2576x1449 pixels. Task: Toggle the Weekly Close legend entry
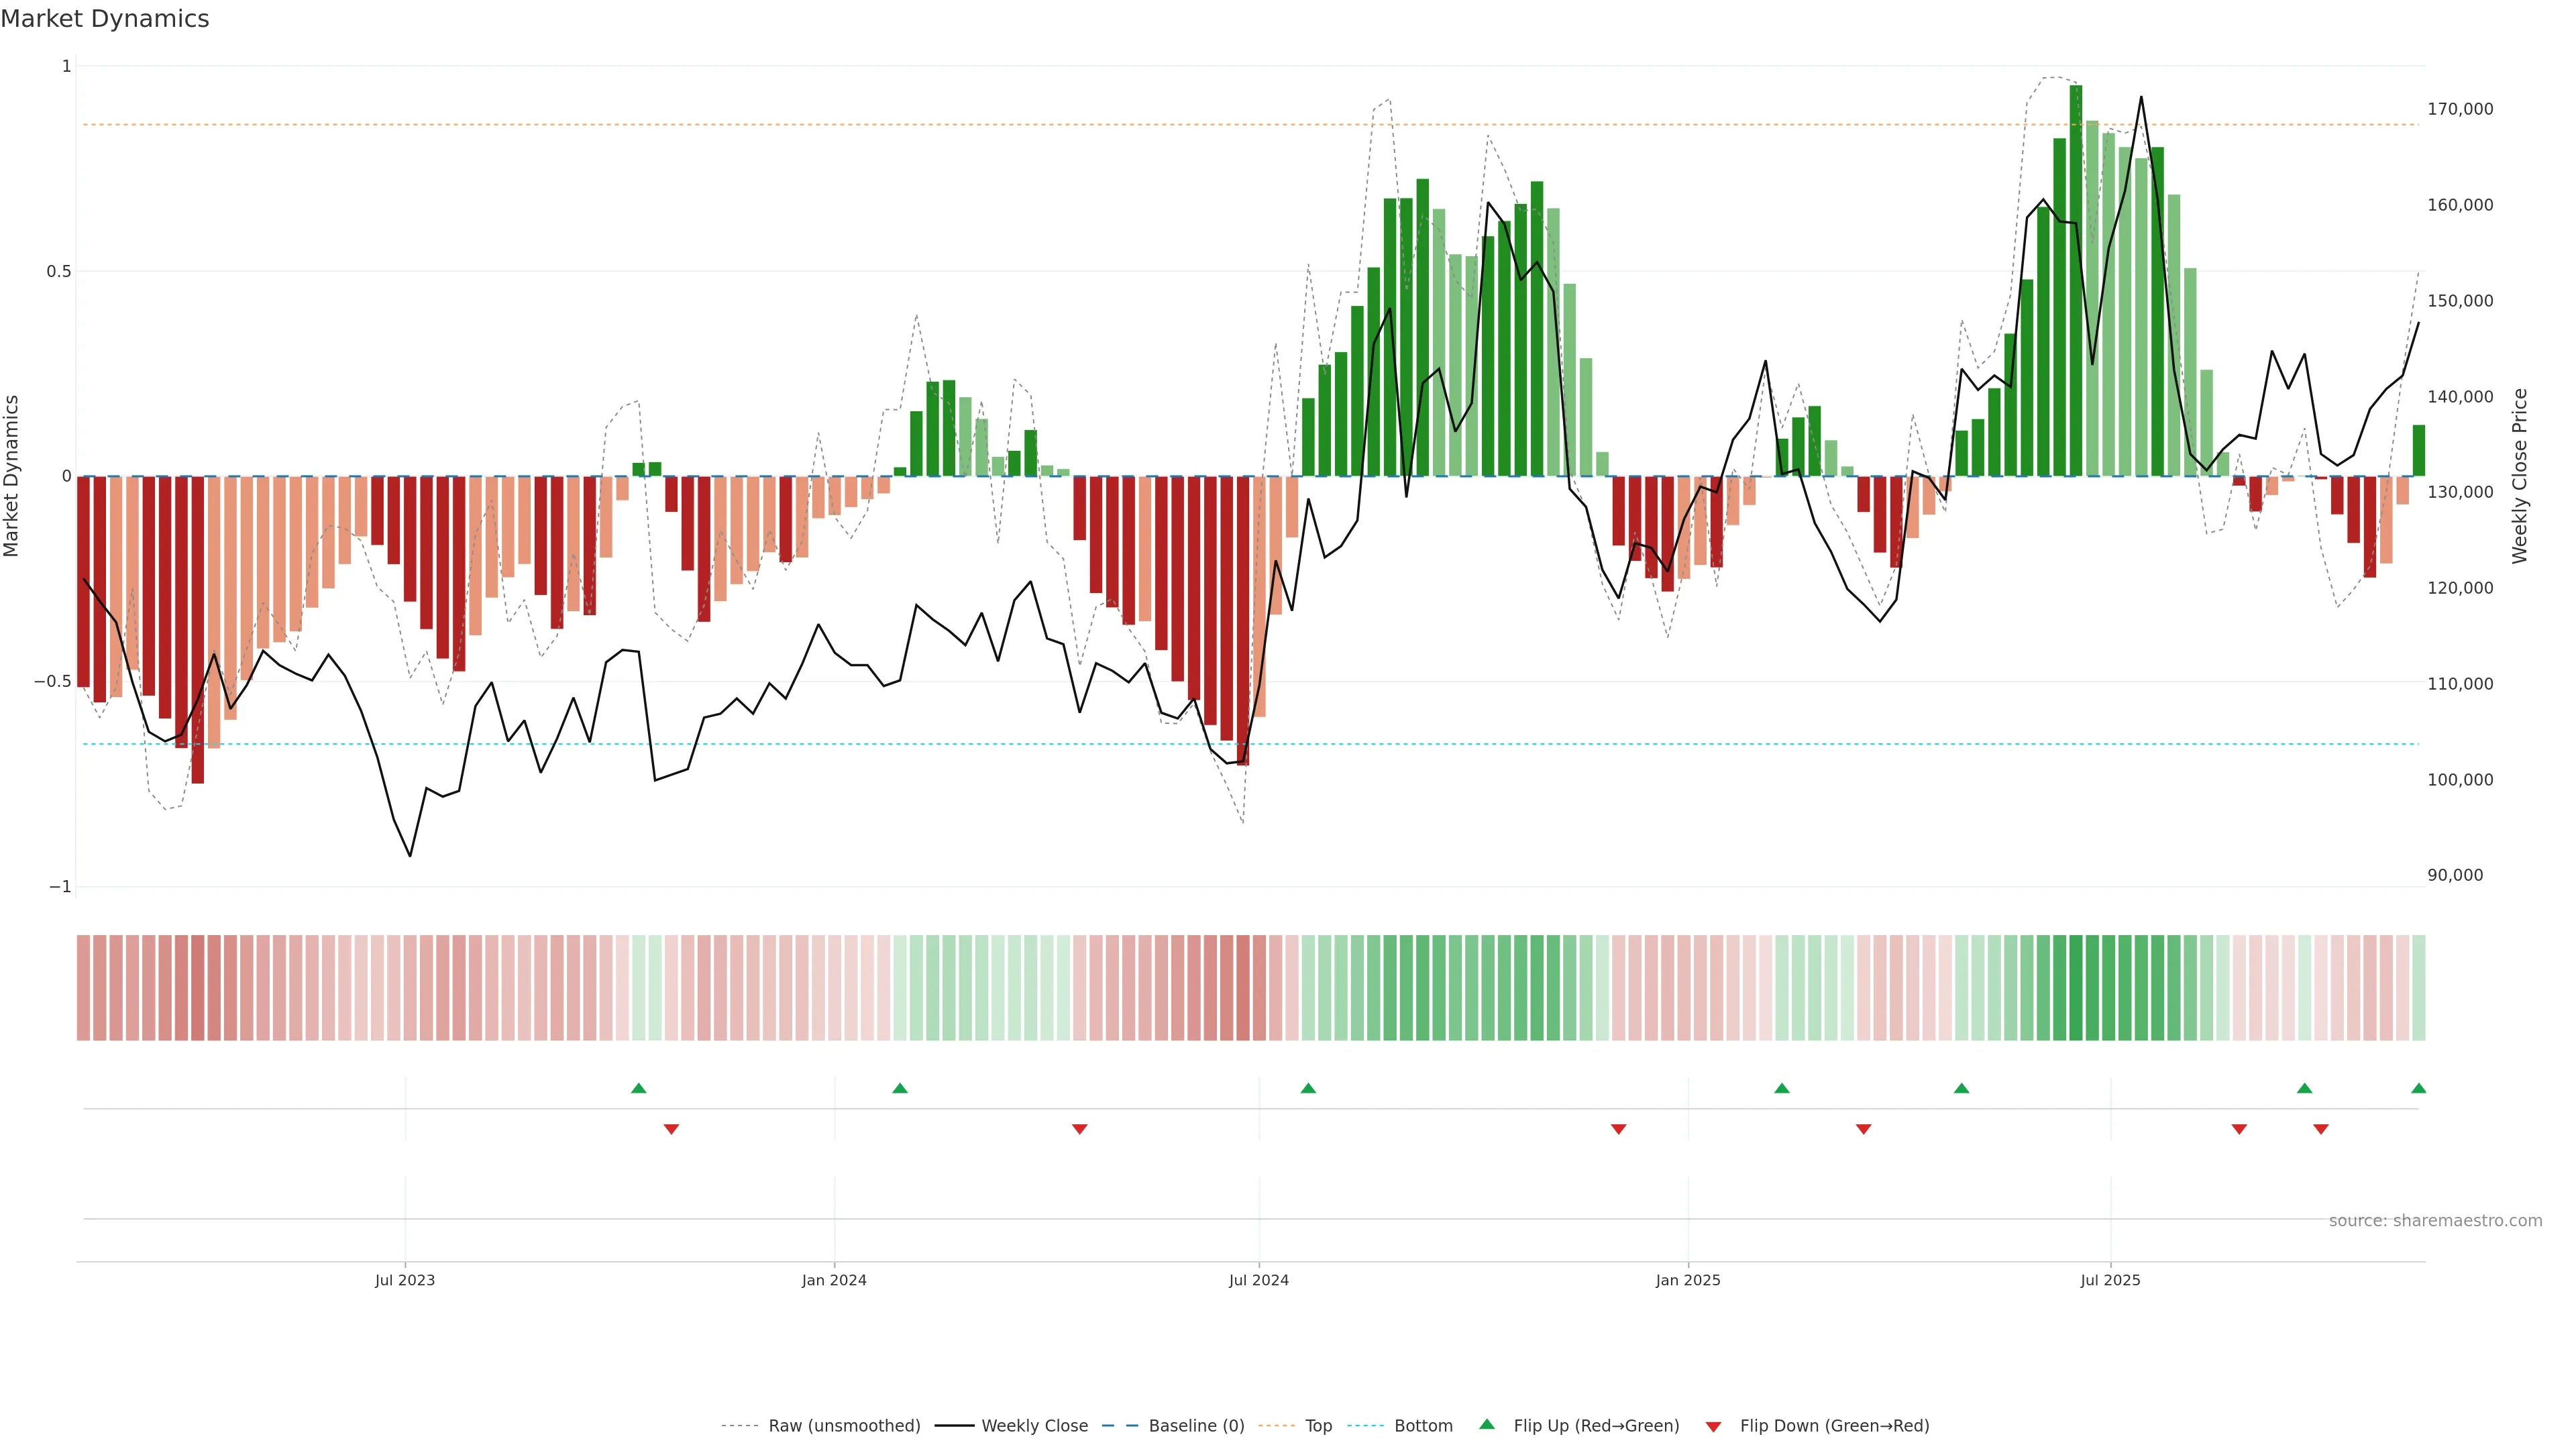pyautogui.click(x=1034, y=1426)
